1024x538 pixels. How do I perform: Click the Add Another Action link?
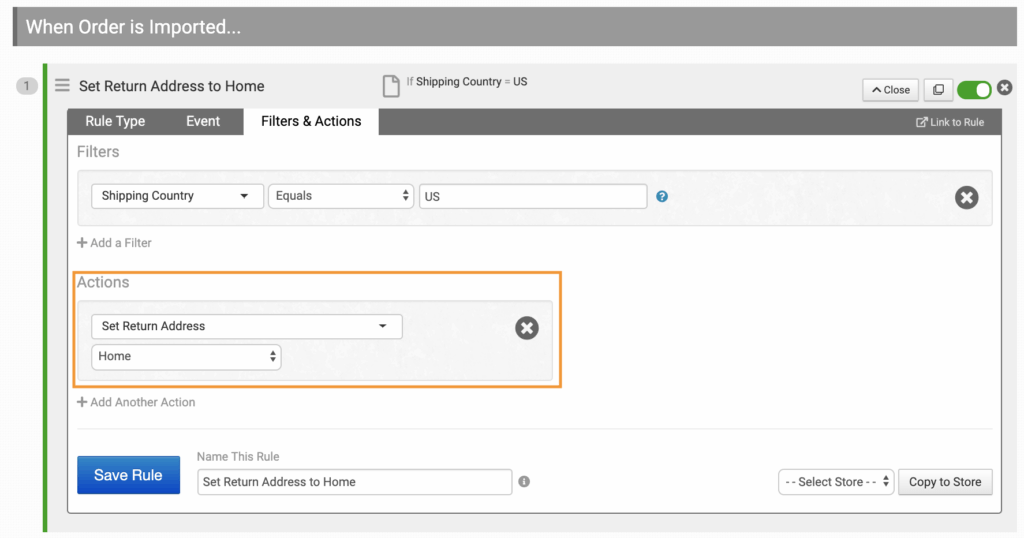click(x=137, y=402)
